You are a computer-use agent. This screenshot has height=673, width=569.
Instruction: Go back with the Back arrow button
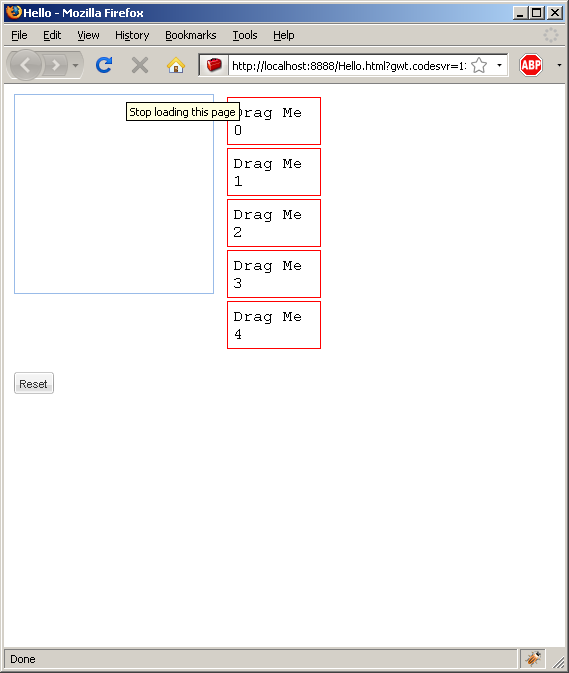25,65
